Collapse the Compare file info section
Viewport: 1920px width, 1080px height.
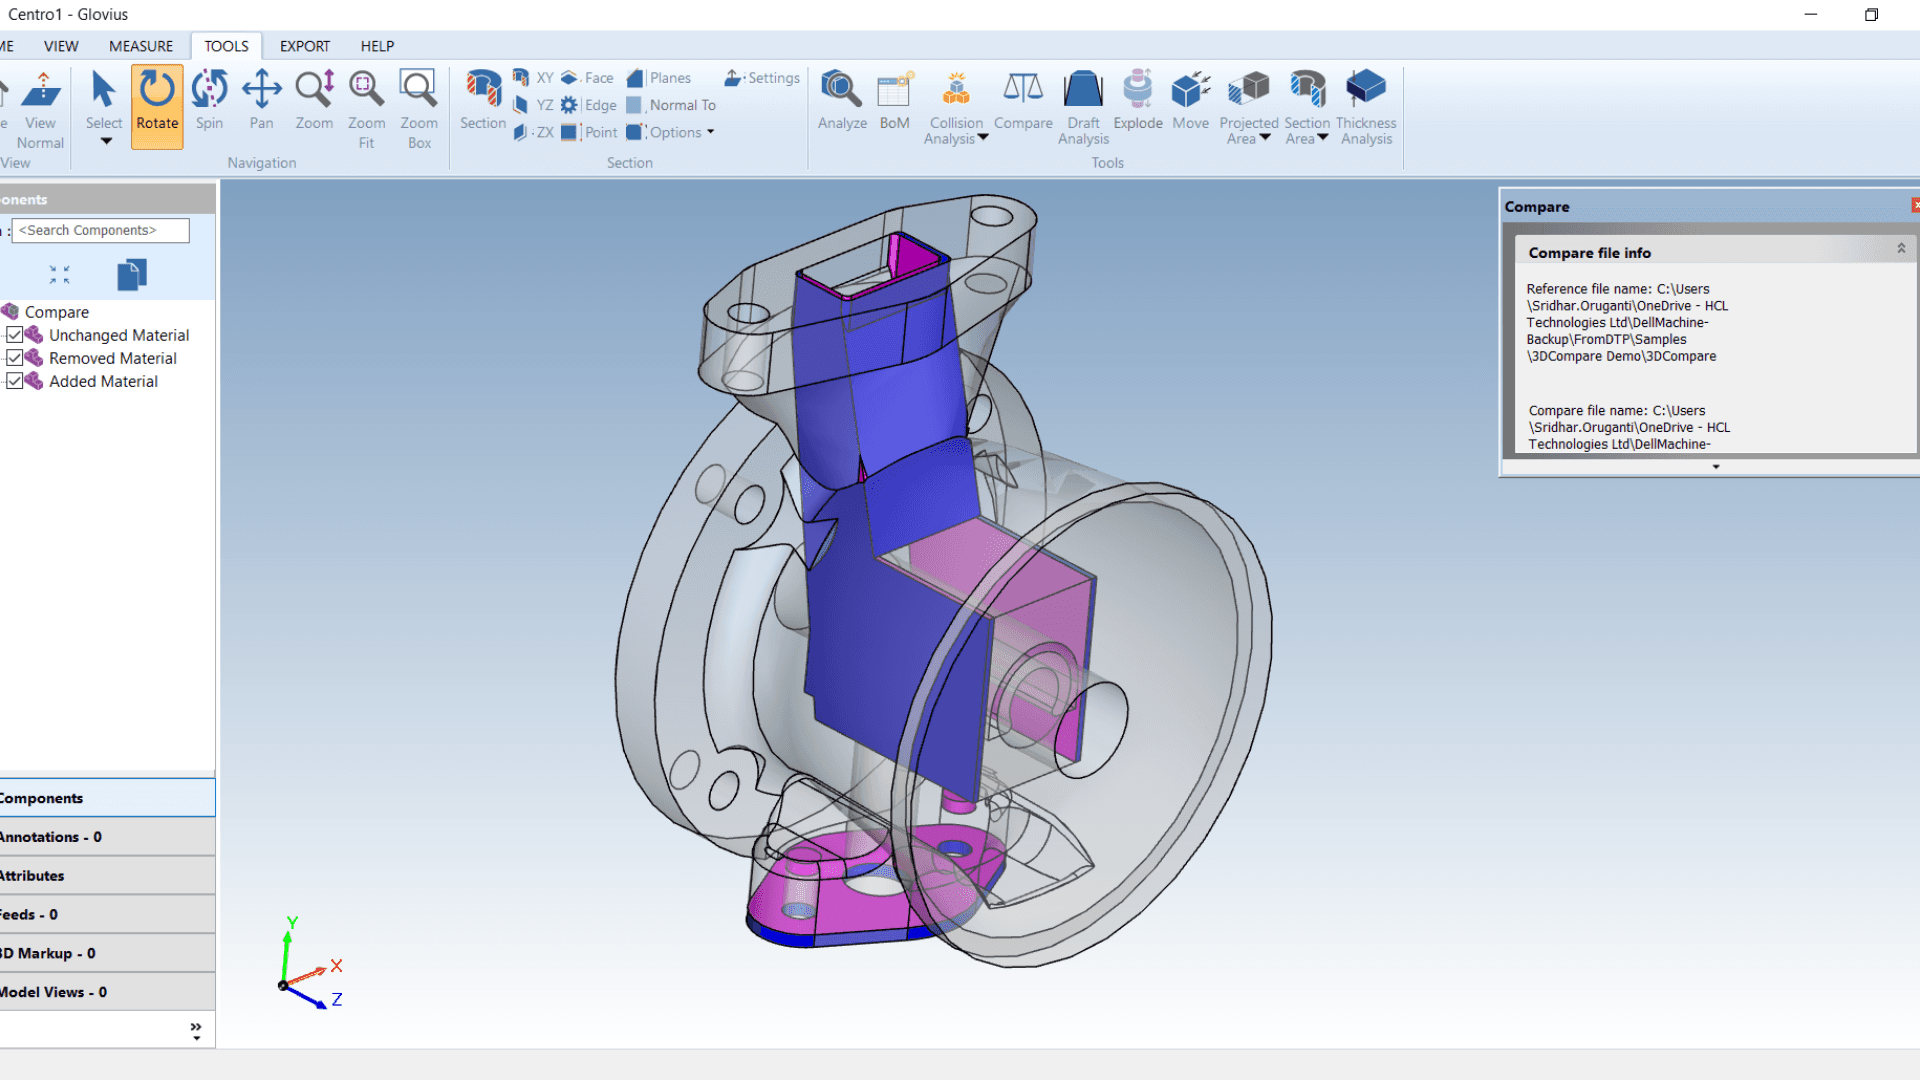point(1901,248)
